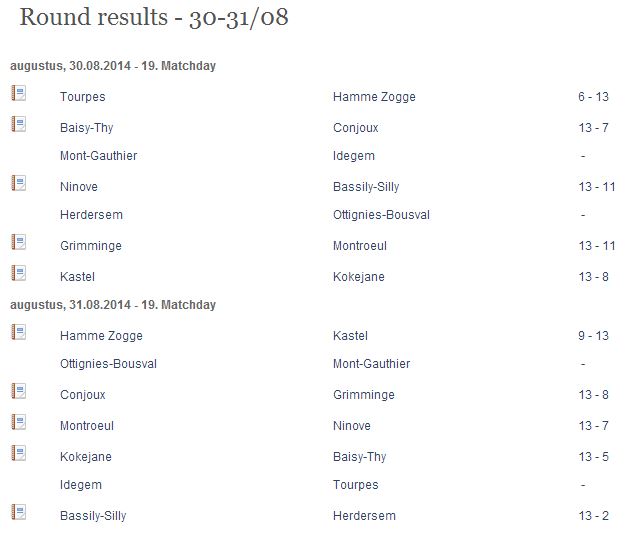Viewport: 637px width, 544px height.
Task: Open match report icon for Bassily-Silly vs Herdersem
Action: pyautogui.click(x=19, y=512)
